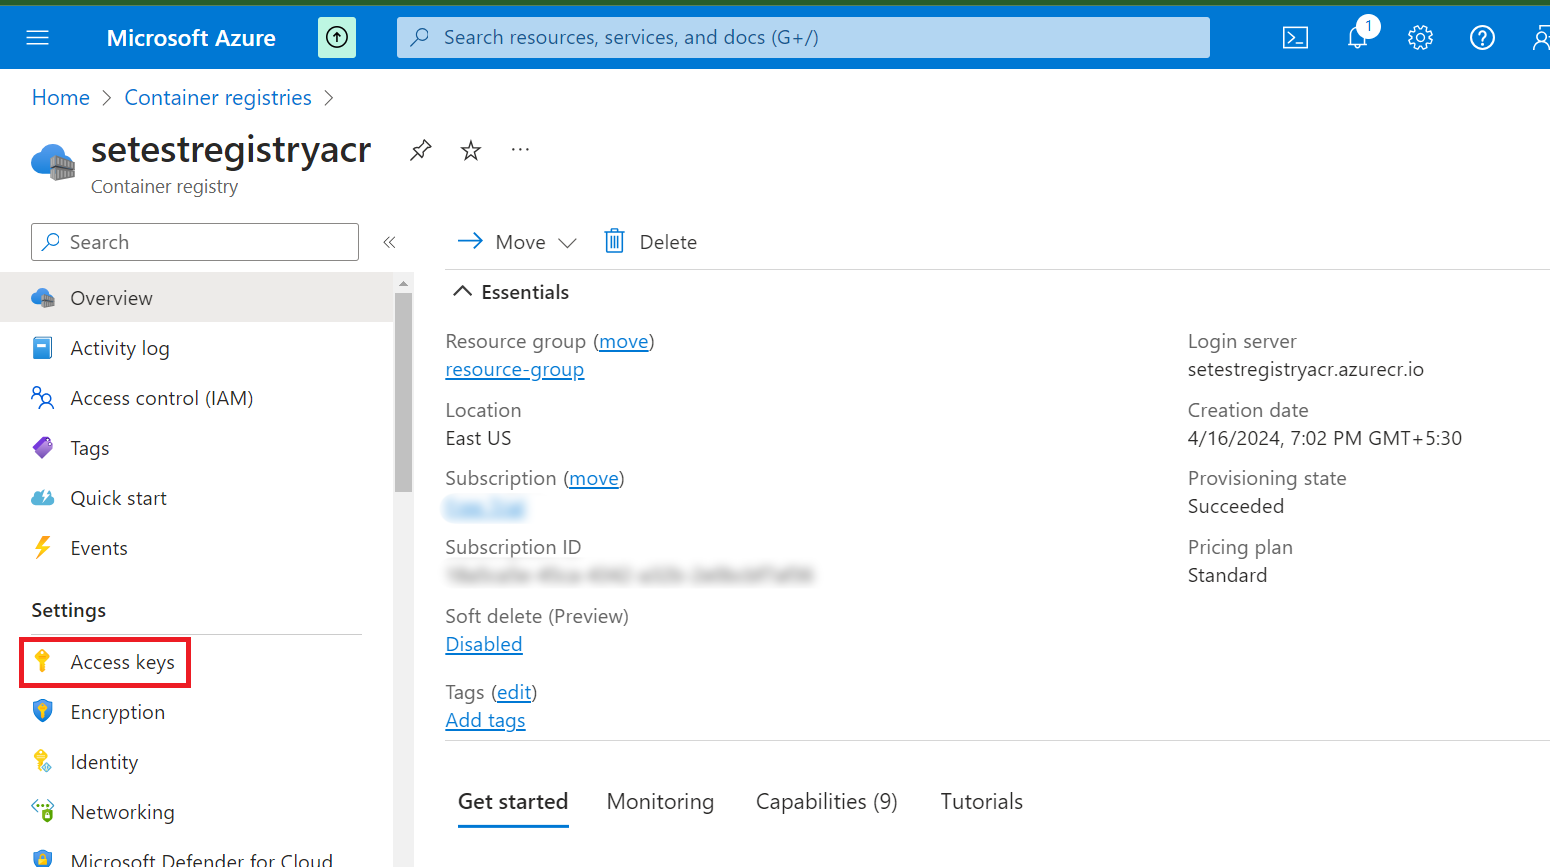Click the resource group move link
This screenshot has width=1550, height=867.
coord(624,342)
